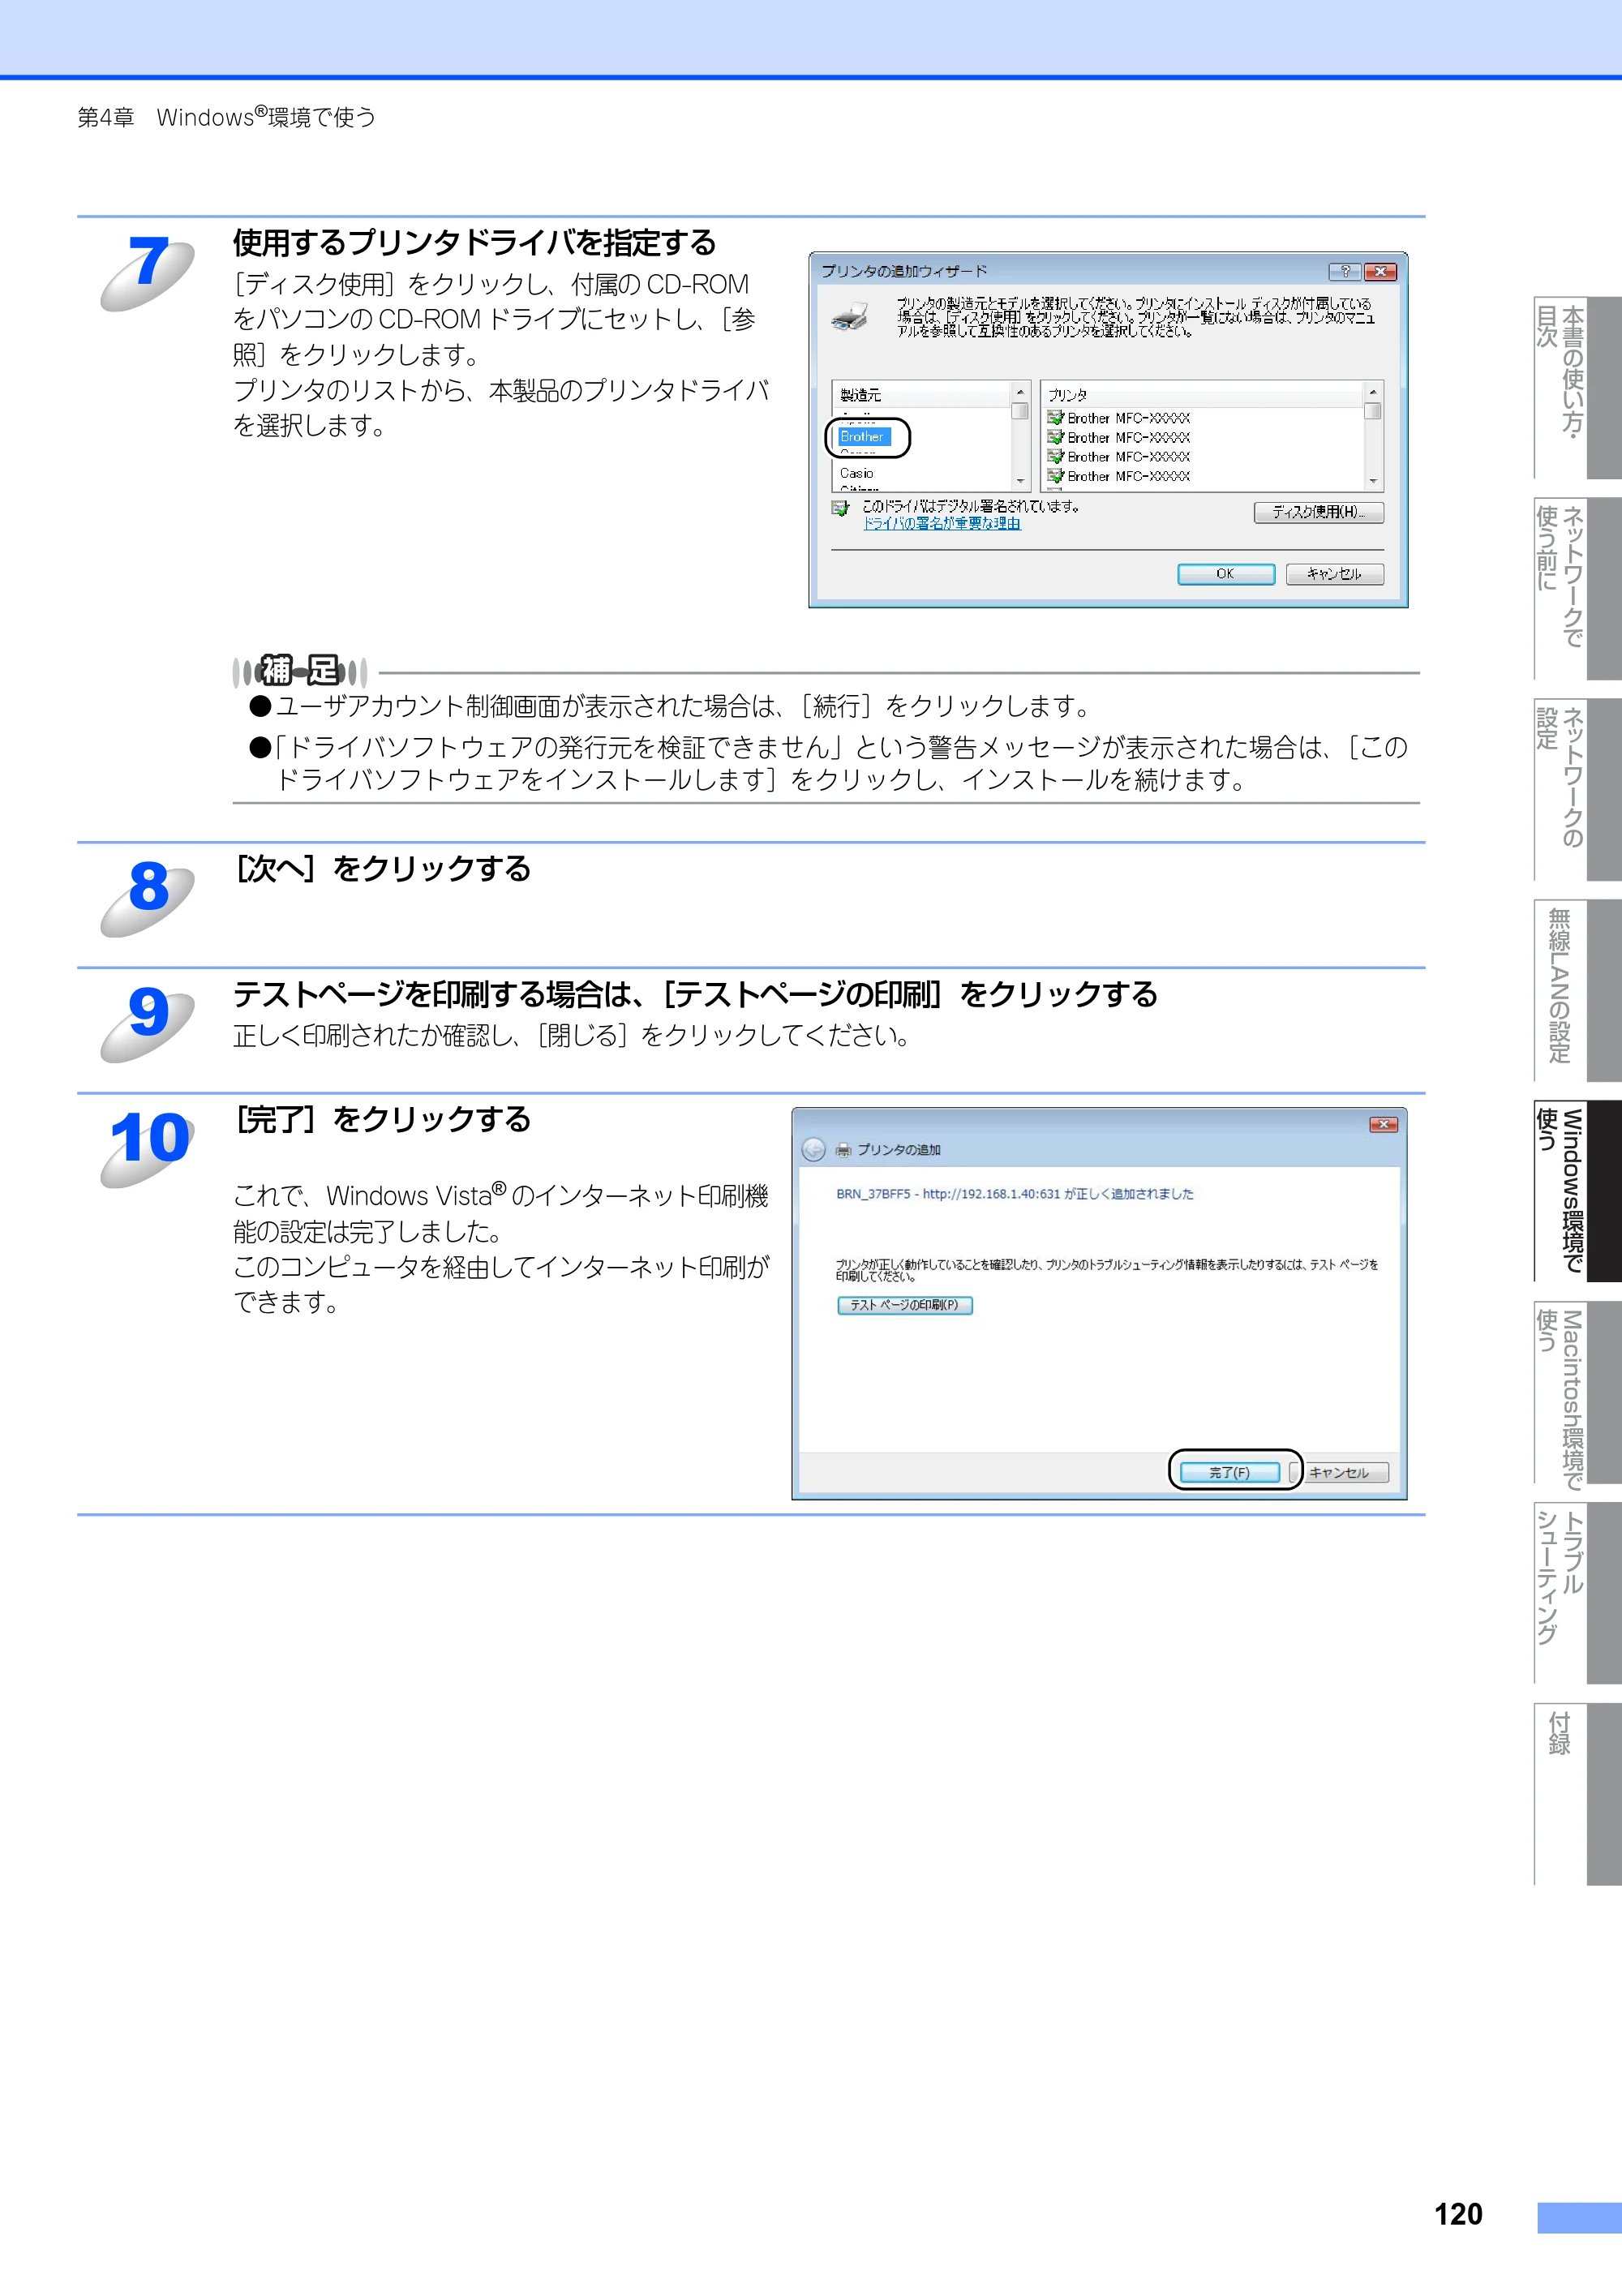Open the ドライバの署名が重要な理由 link
The image size is (1622, 2296).
pyautogui.click(x=942, y=523)
